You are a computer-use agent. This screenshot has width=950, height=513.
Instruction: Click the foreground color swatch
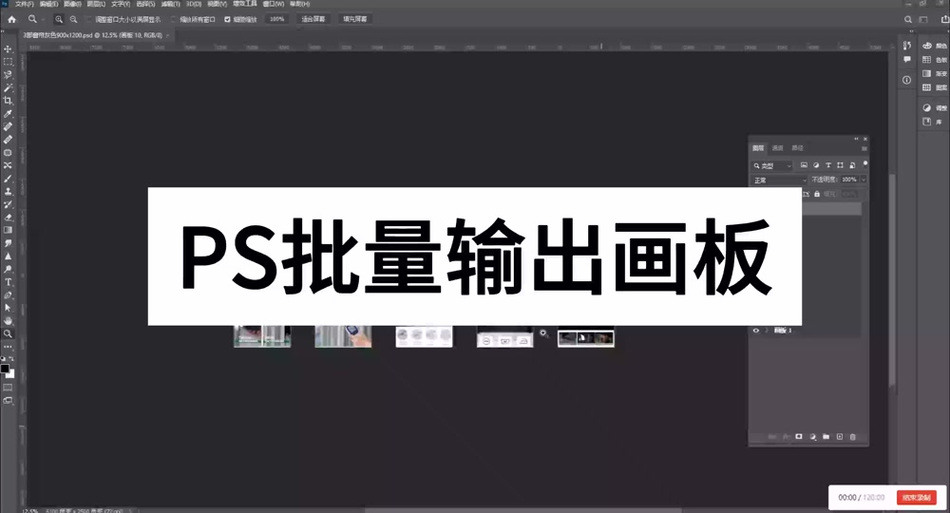[x=5, y=369]
